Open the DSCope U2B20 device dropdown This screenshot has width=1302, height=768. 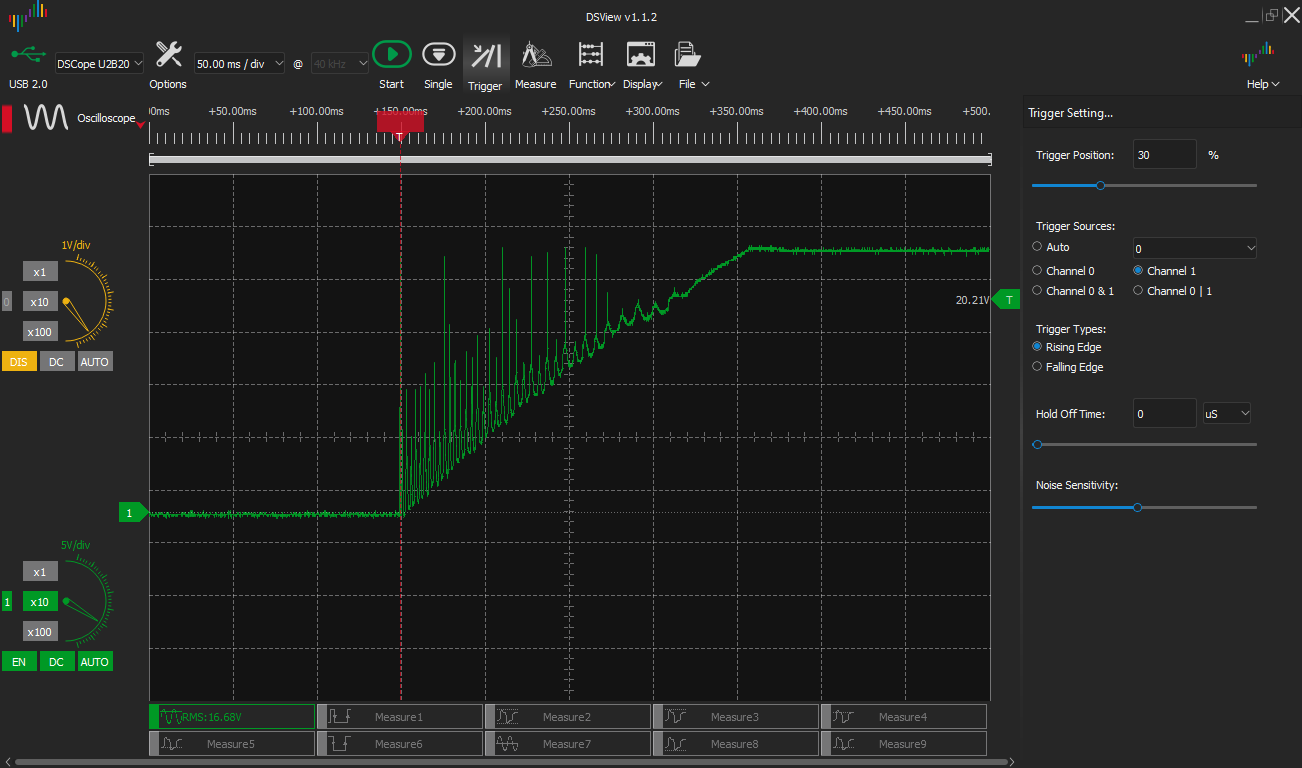99,63
